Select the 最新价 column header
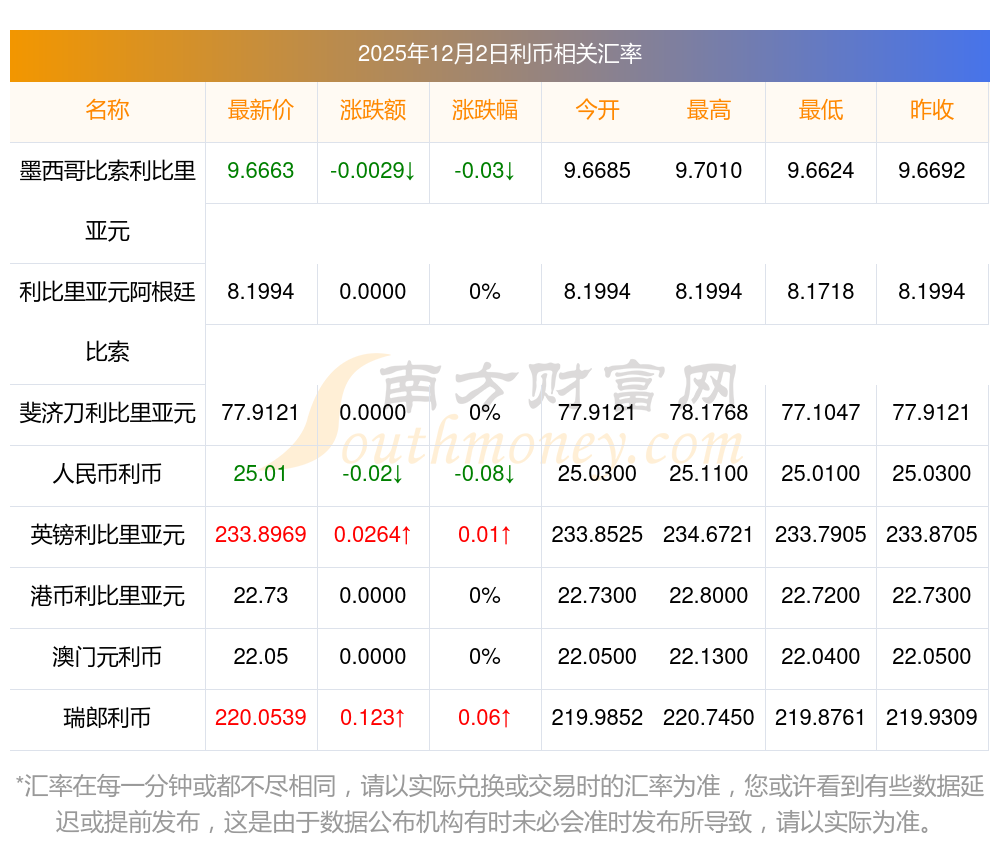Viewport: 1000px width, 853px height. point(261,111)
